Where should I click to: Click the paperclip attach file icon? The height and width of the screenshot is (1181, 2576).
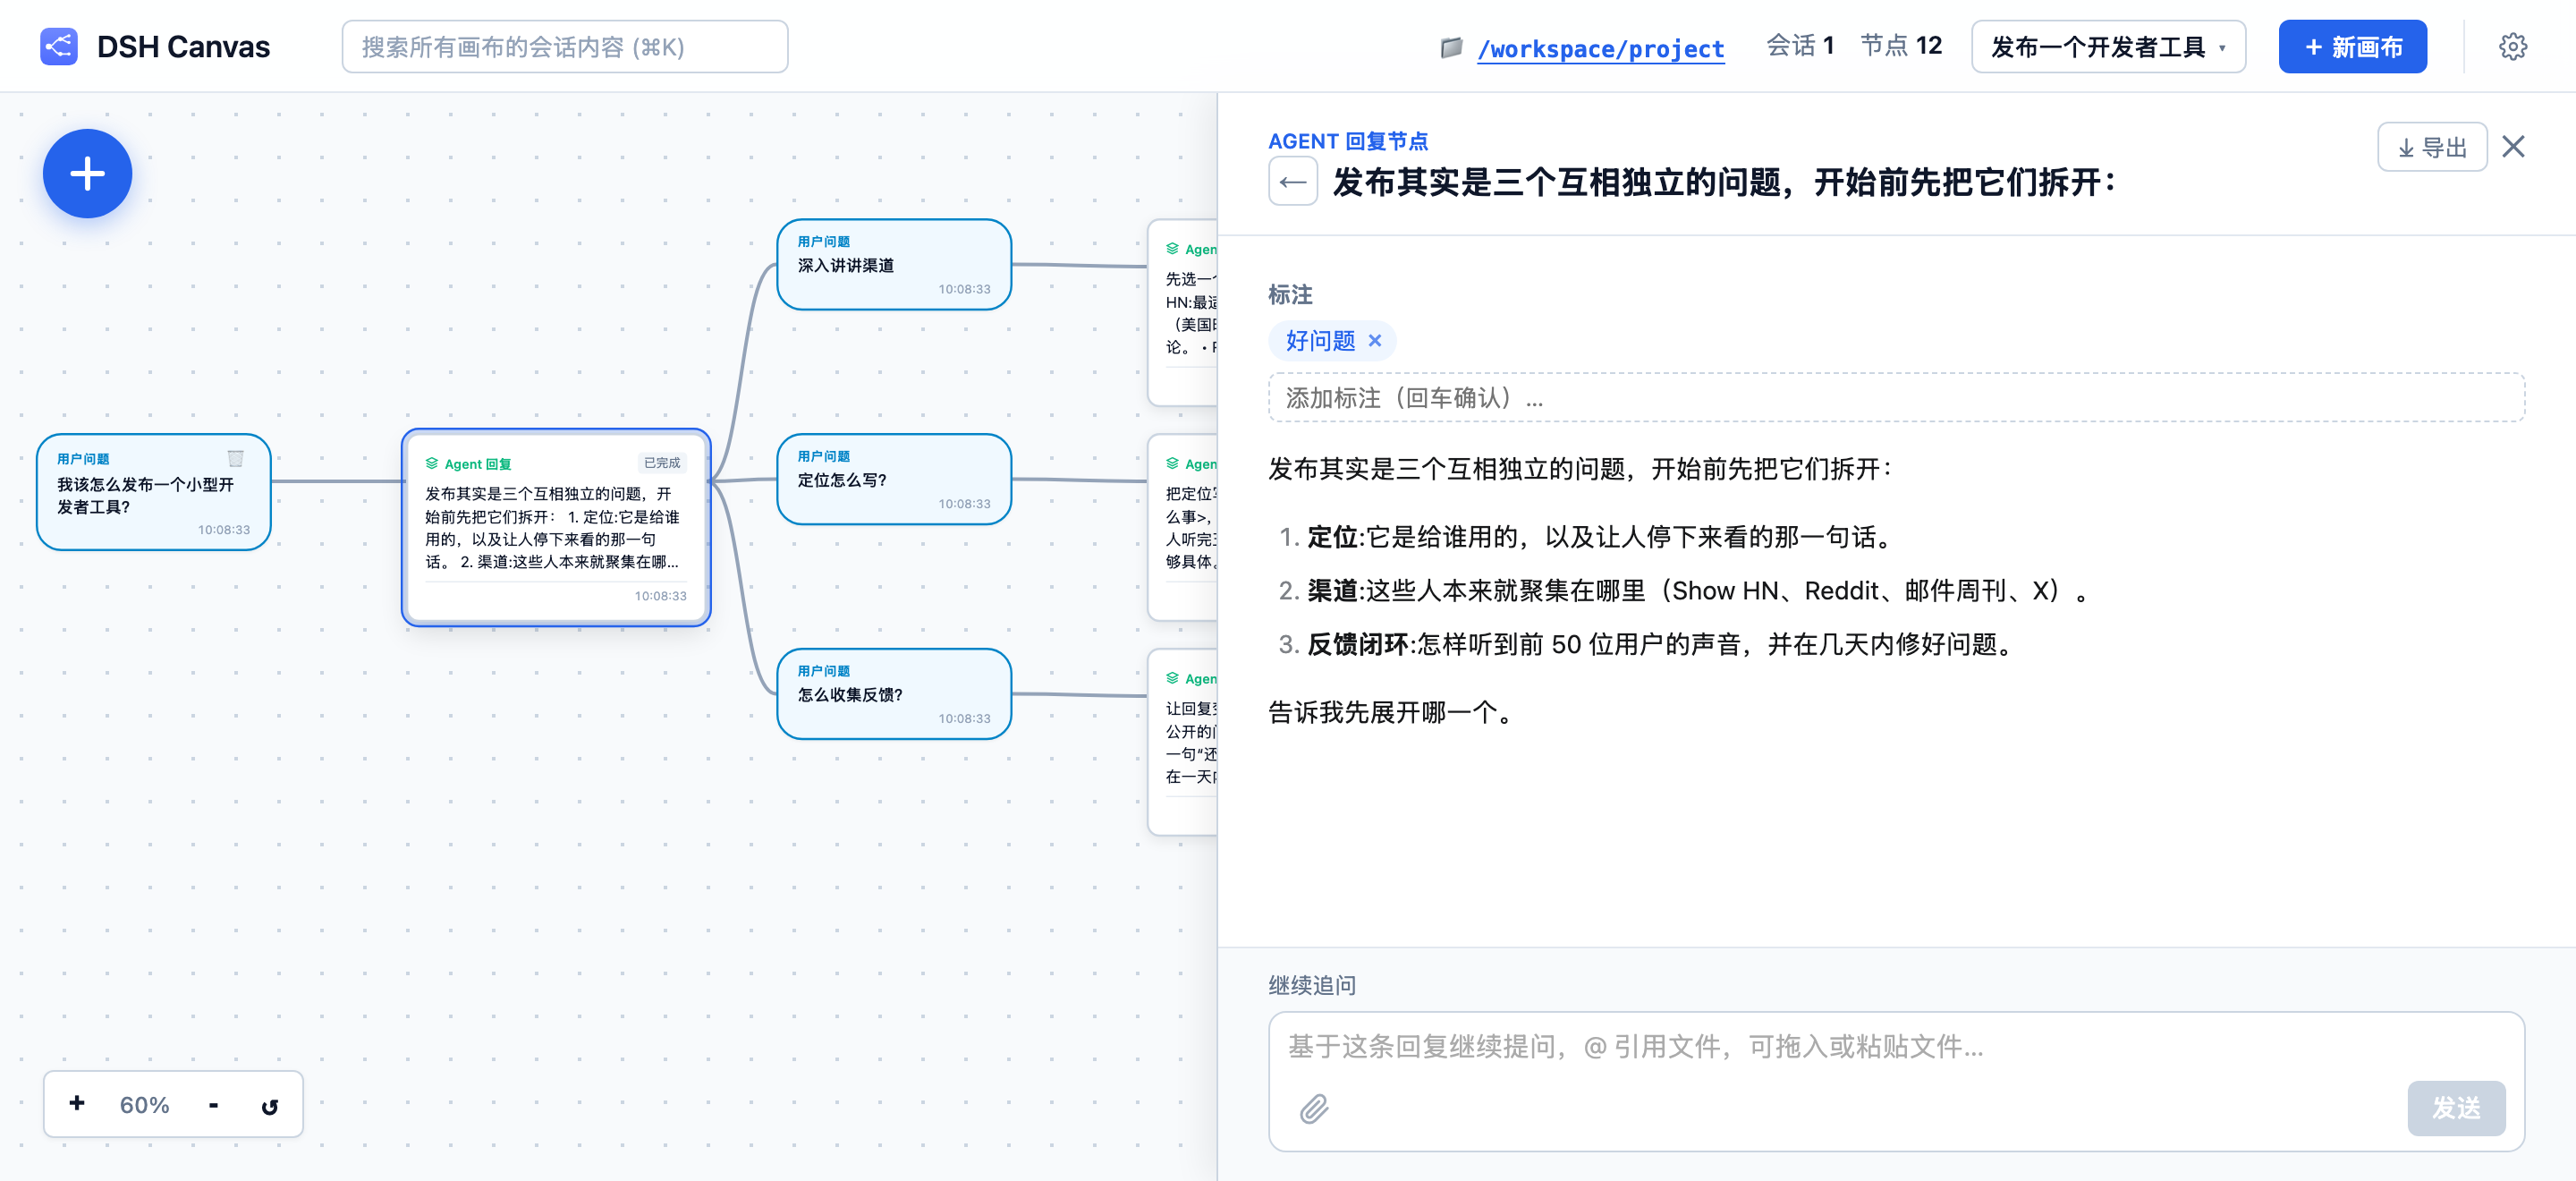[x=1314, y=1108]
